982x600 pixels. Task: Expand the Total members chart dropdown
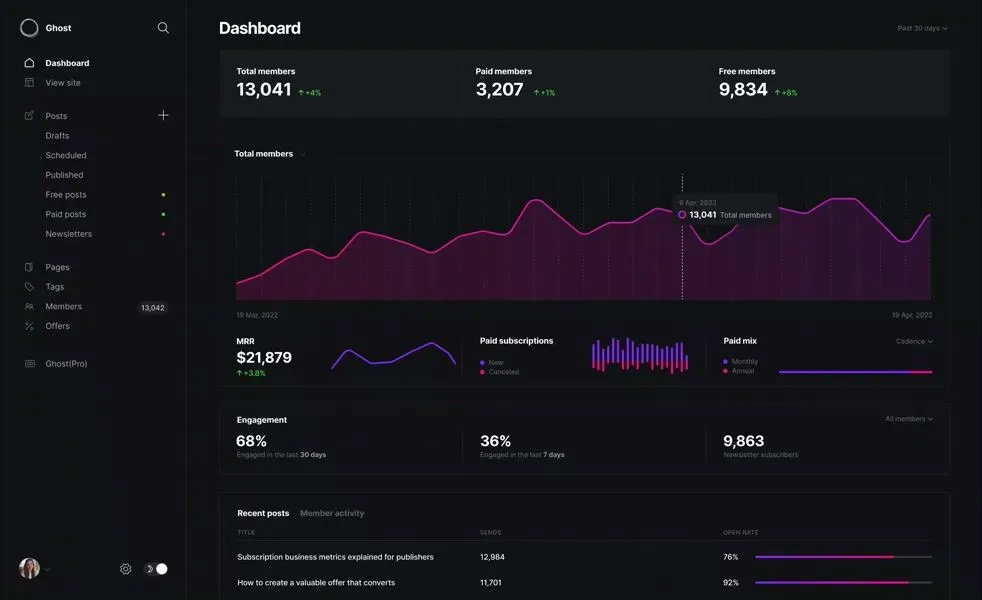coord(303,154)
